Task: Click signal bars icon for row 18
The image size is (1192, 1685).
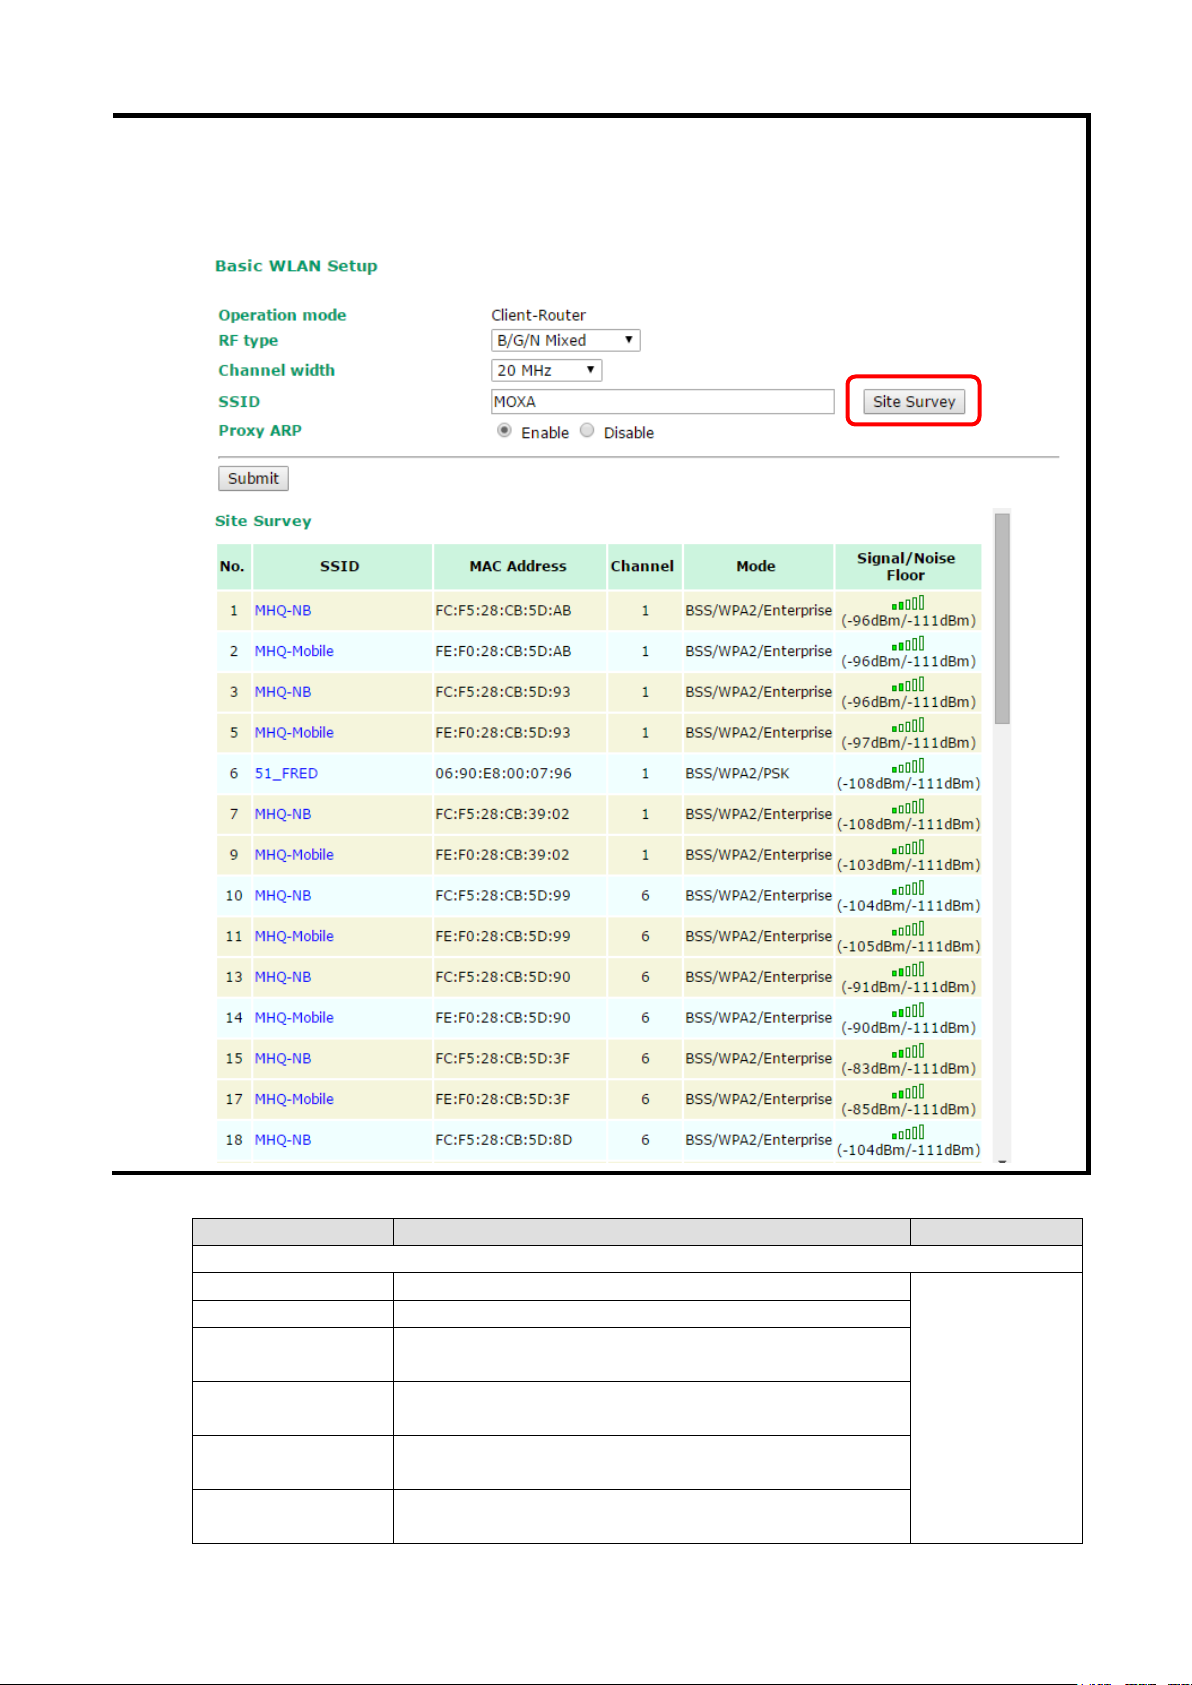Action: click(x=908, y=1133)
